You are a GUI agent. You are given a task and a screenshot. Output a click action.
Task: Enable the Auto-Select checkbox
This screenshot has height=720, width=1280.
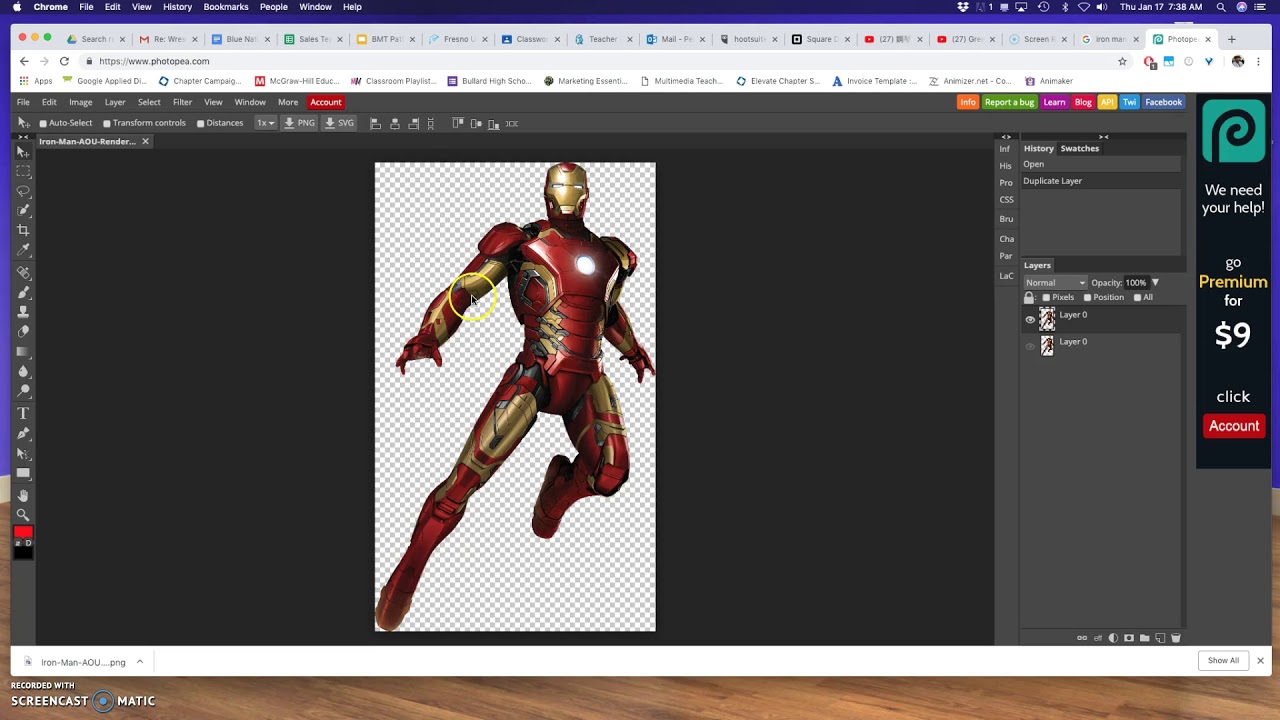pos(43,123)
